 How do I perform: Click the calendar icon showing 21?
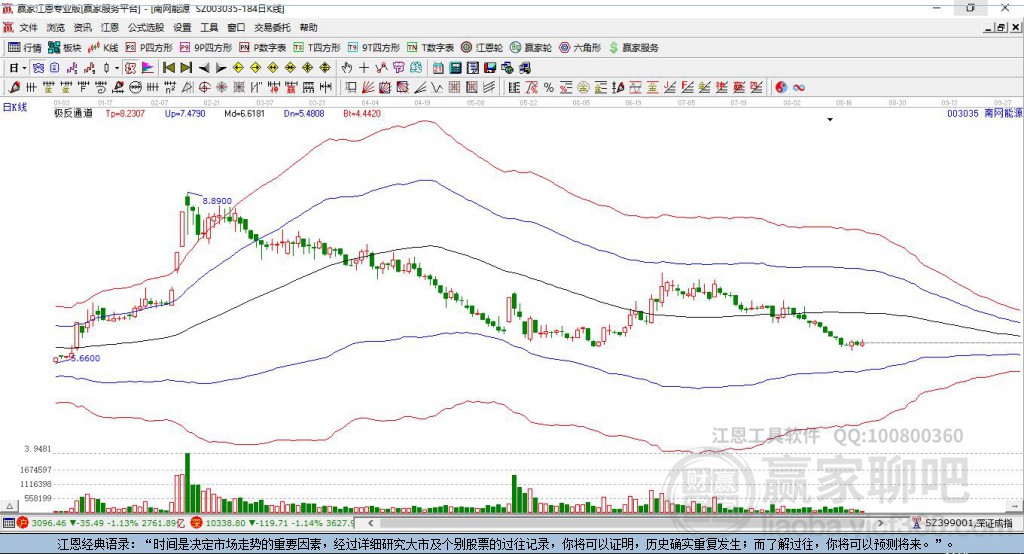(438, 68)
